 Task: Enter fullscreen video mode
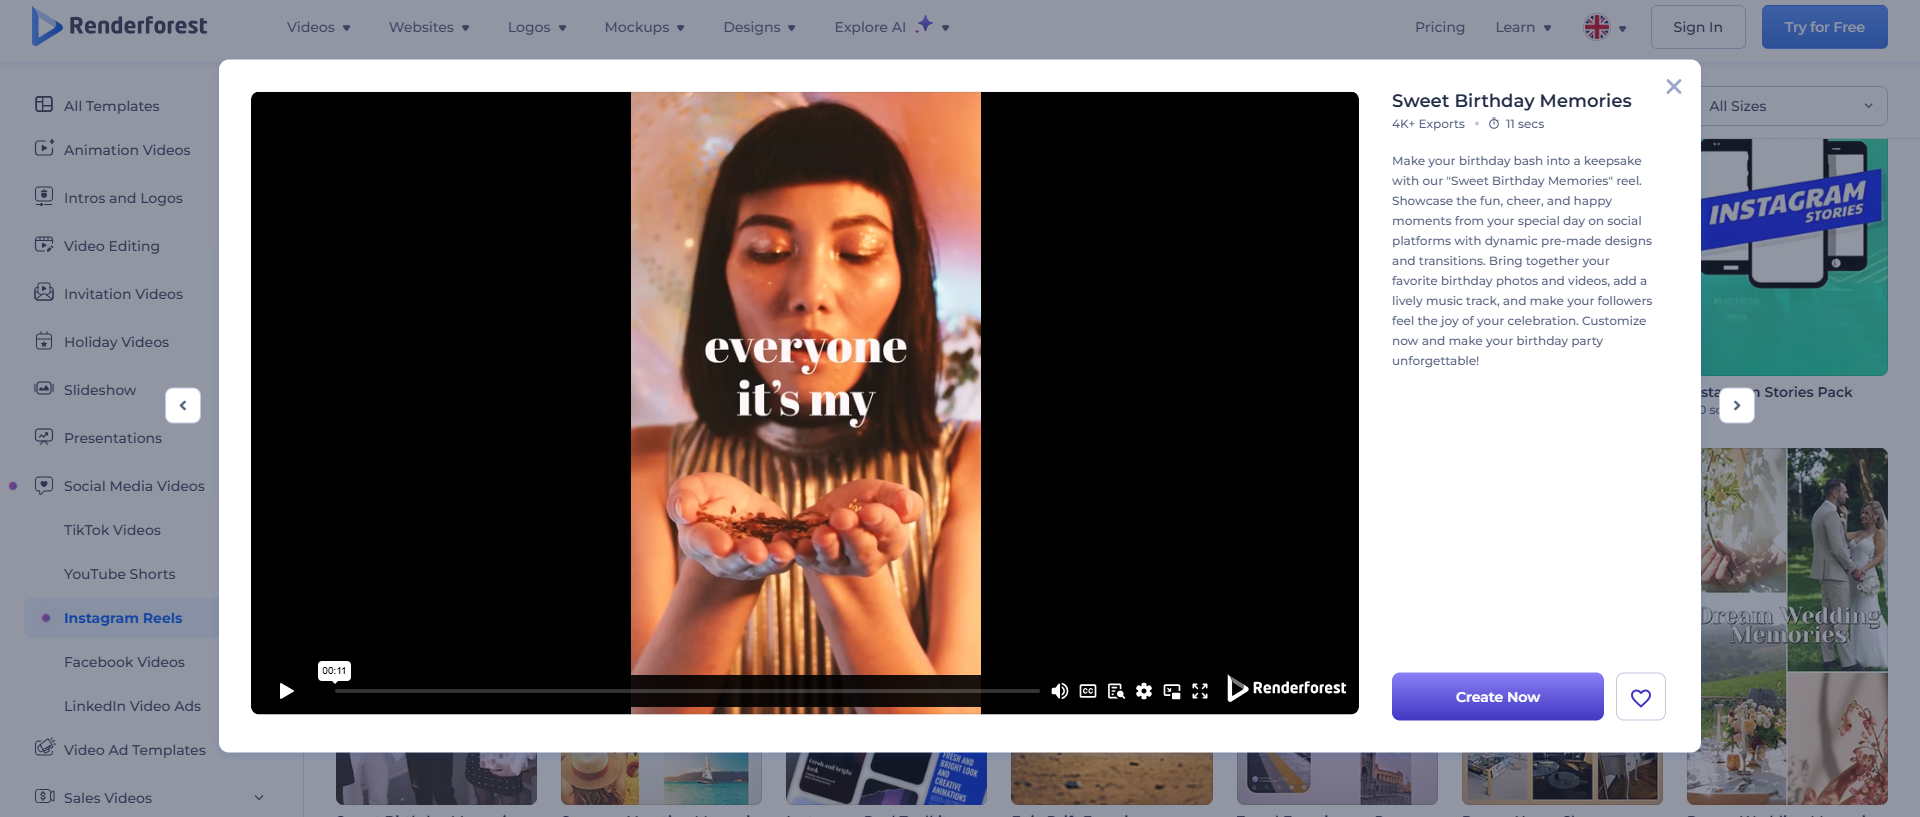click(x=1200, y=691)
